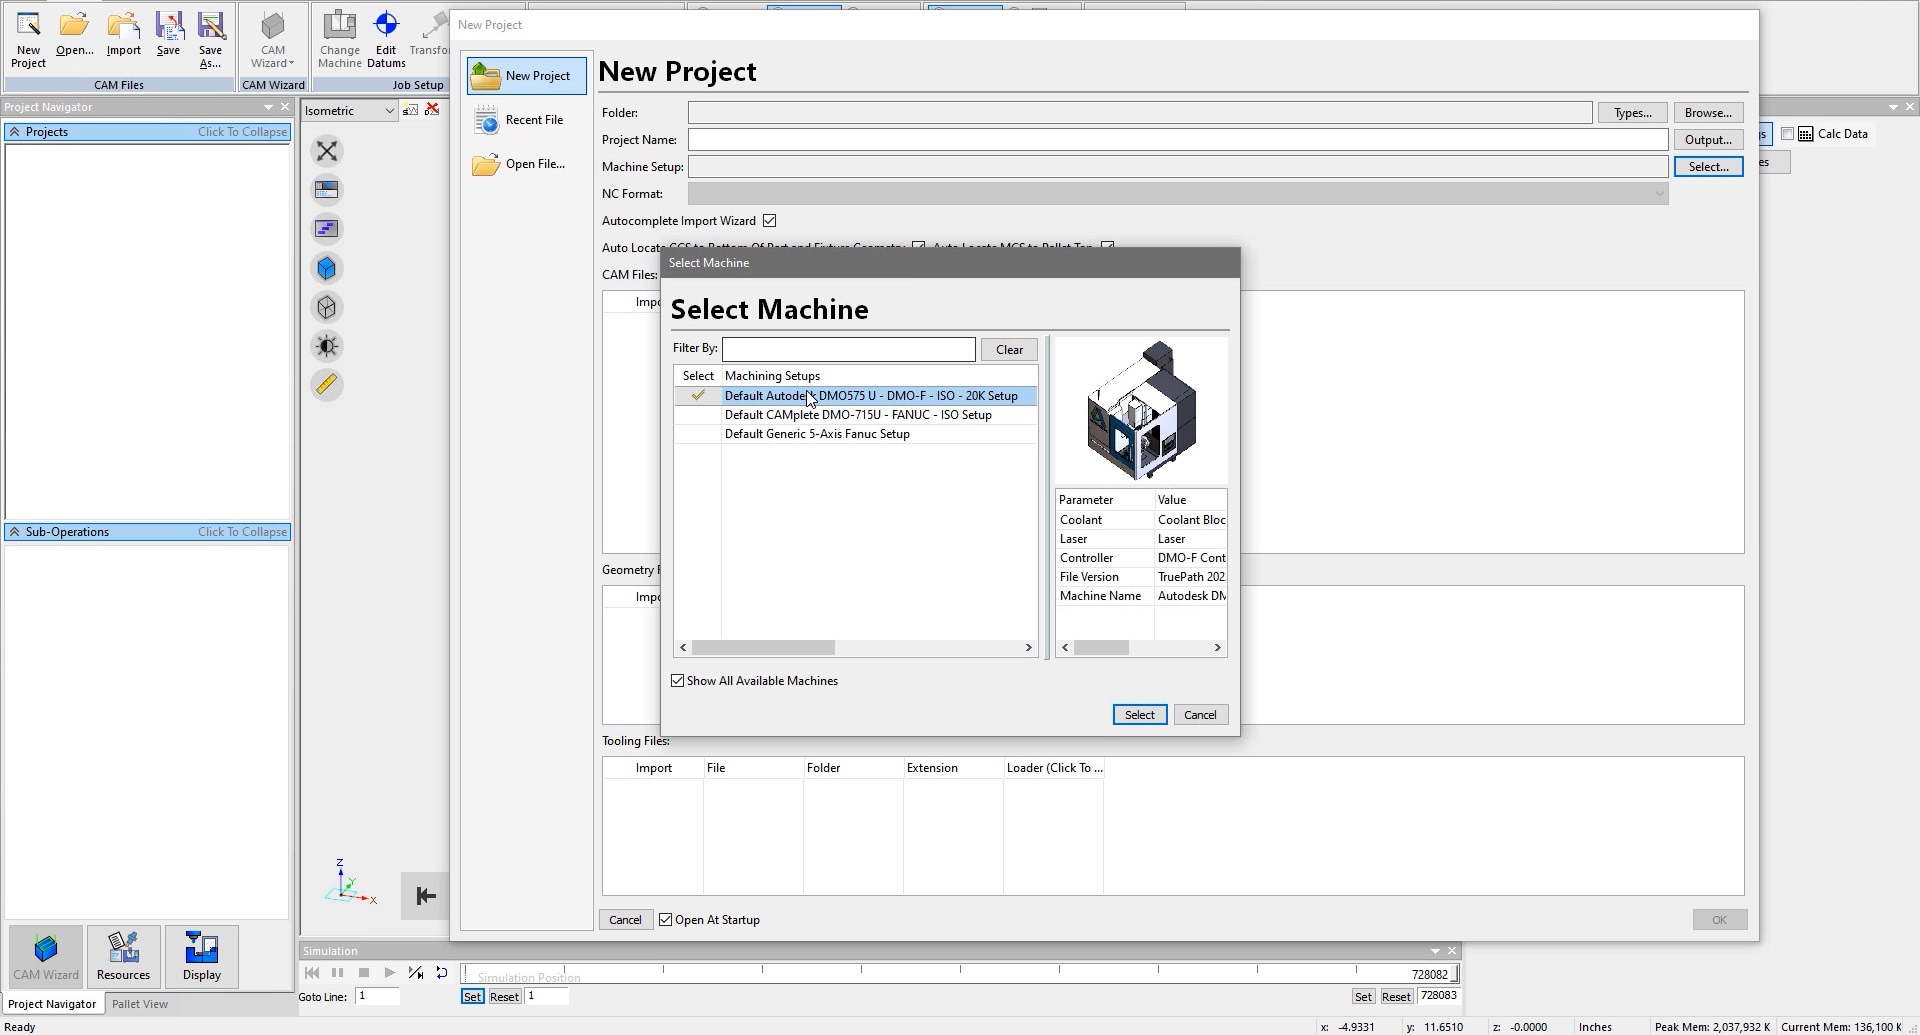The image size is (1920, 1035).
Task: Uncheck Show All Available Machines
Action: [678, 681]
